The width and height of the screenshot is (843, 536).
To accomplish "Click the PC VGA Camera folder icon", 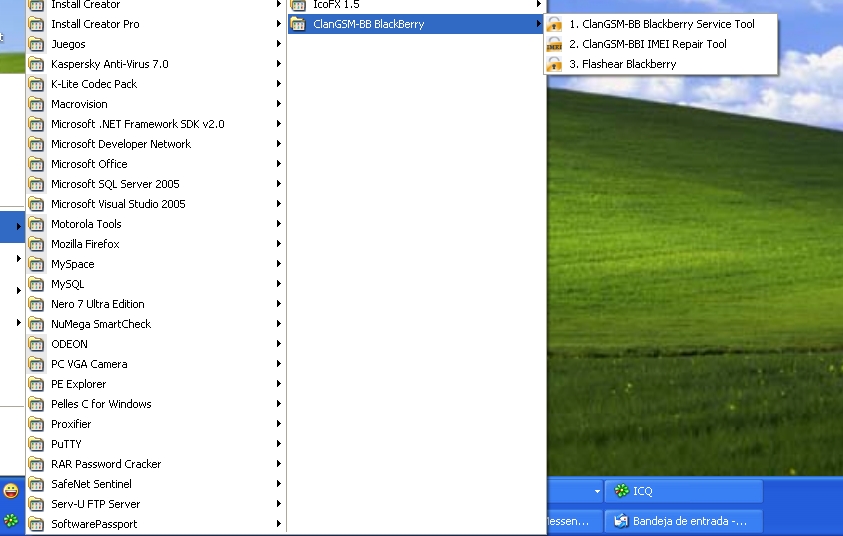I will pos(36,364).
